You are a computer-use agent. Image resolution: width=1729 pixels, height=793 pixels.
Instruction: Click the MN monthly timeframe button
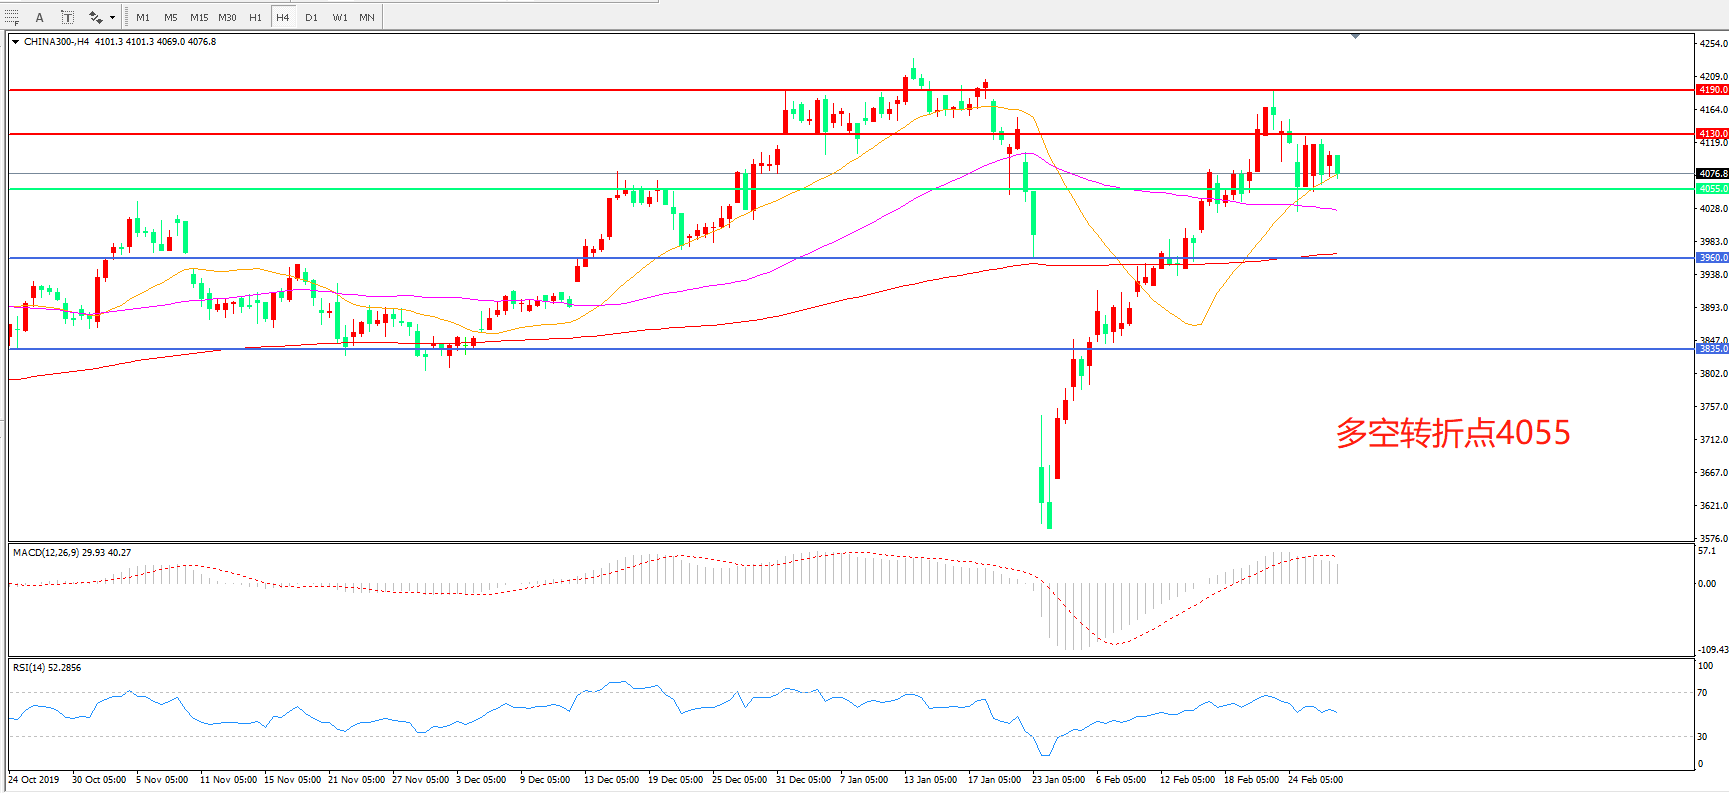(x=367, y=17)
